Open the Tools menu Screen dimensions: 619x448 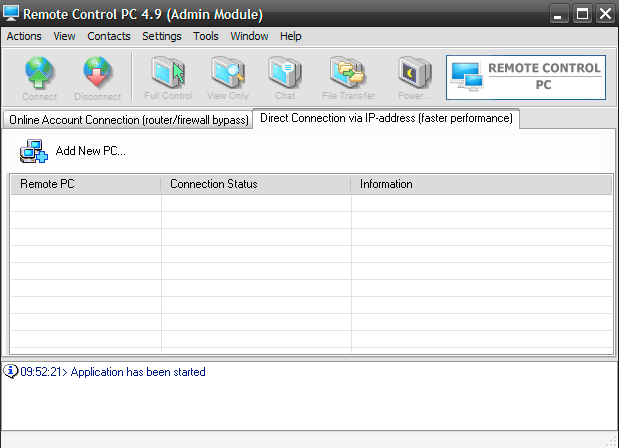click(206, 36)
